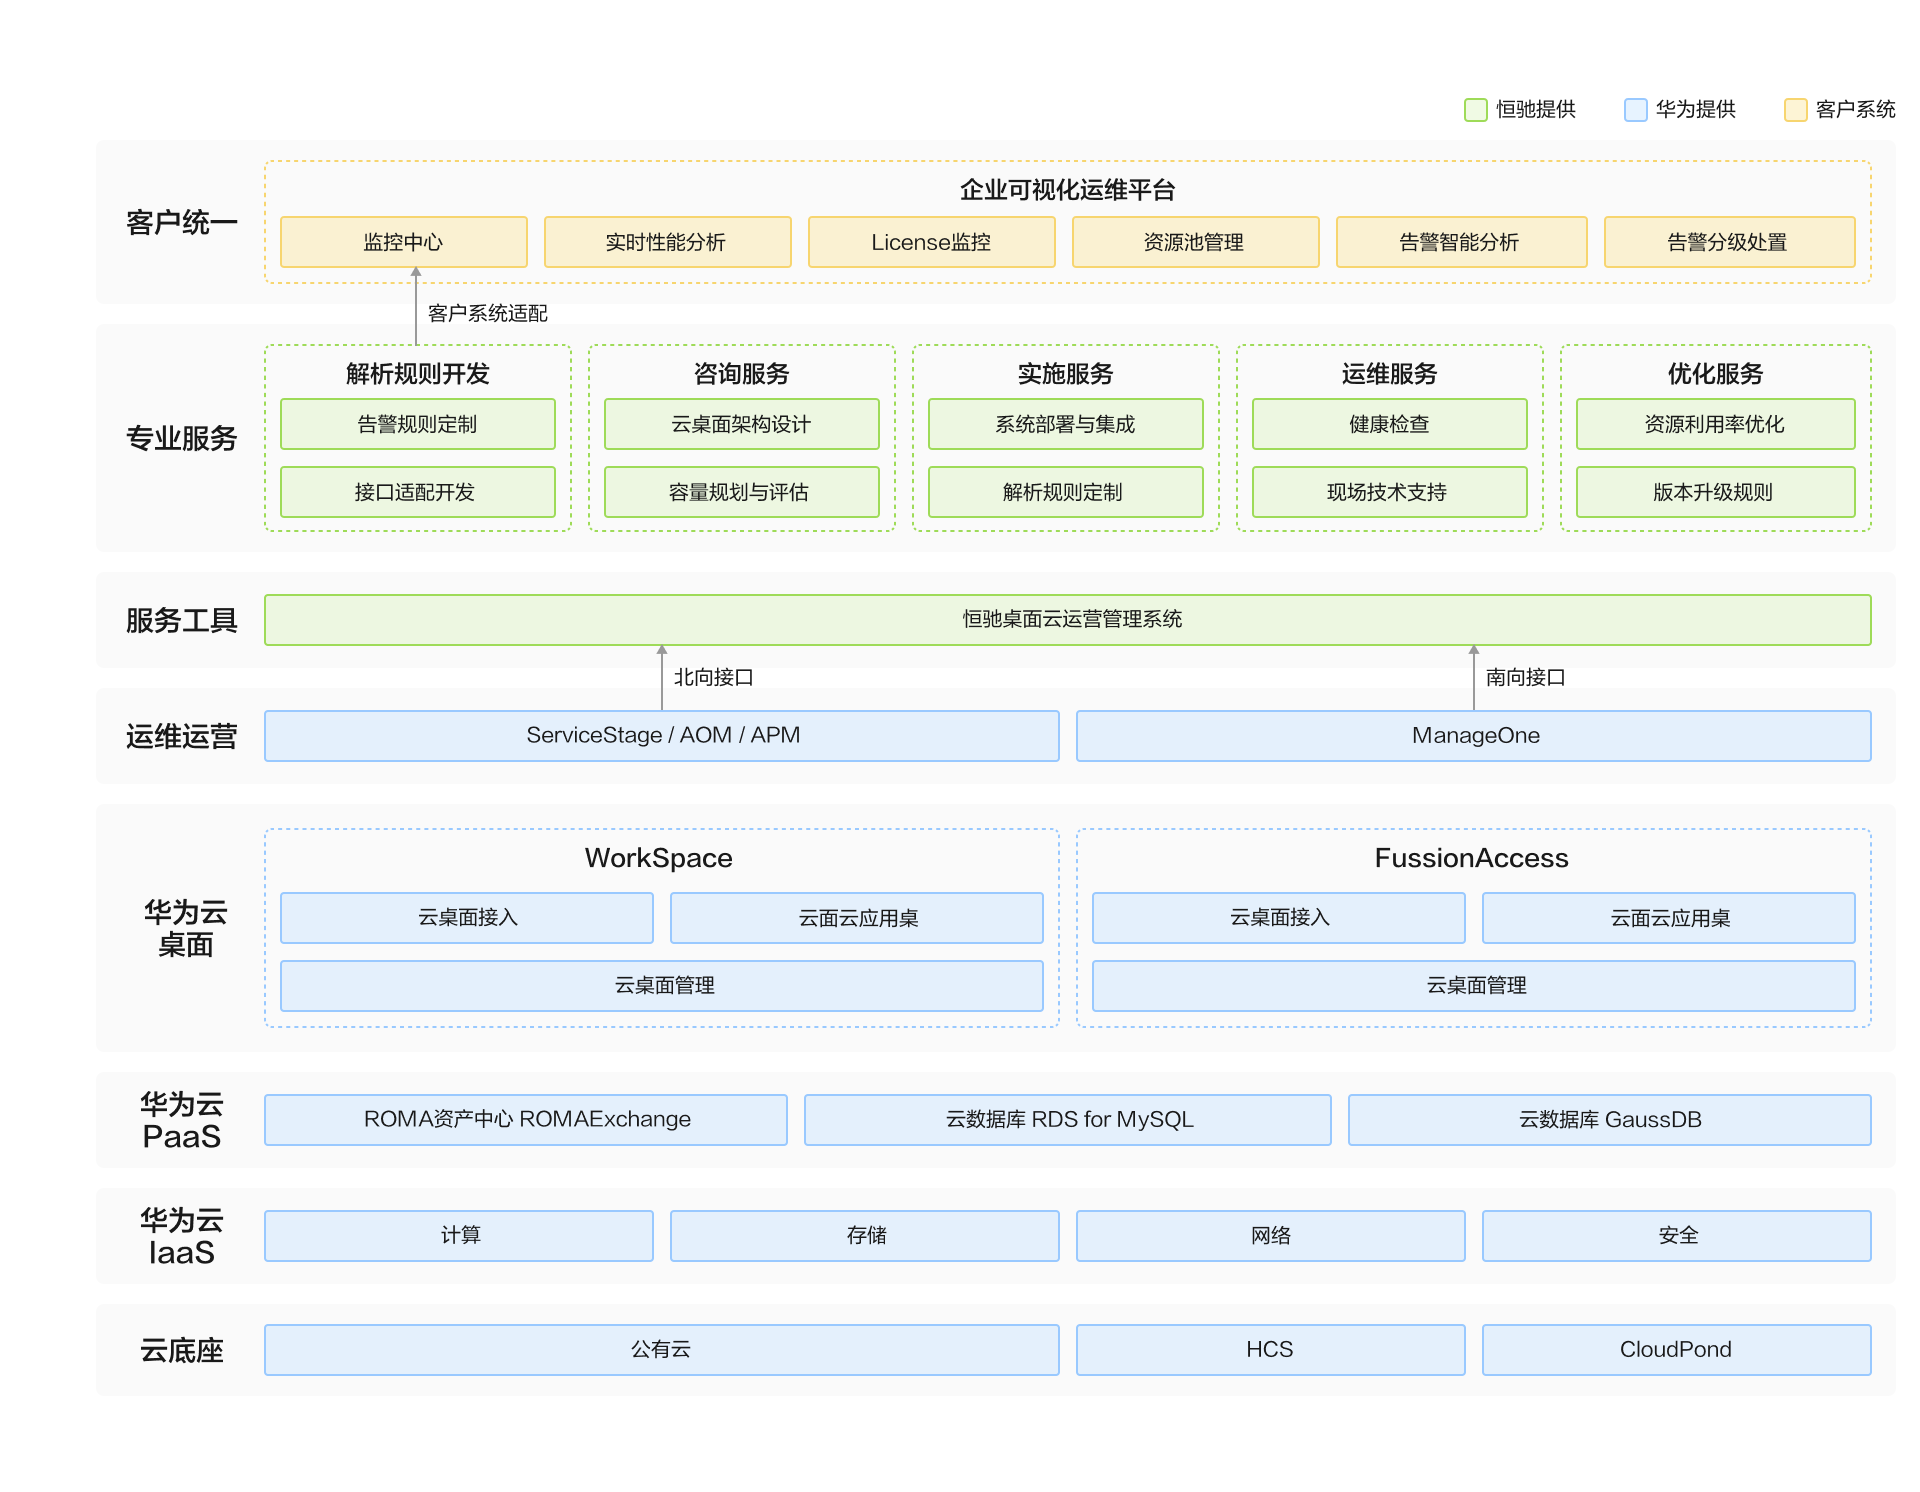The image size is (1920, 1492).
Task: Click the 容量规划与评估 box
Action: point(742,492)
